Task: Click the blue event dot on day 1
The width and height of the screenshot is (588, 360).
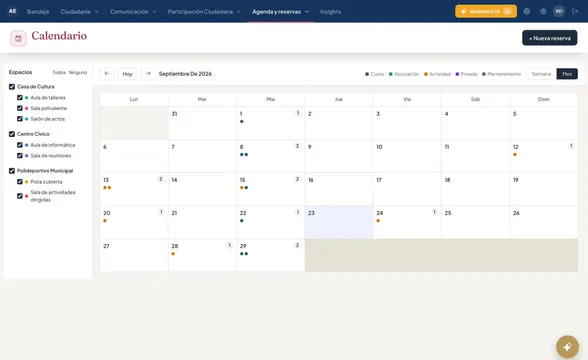Action: point(242,122)
